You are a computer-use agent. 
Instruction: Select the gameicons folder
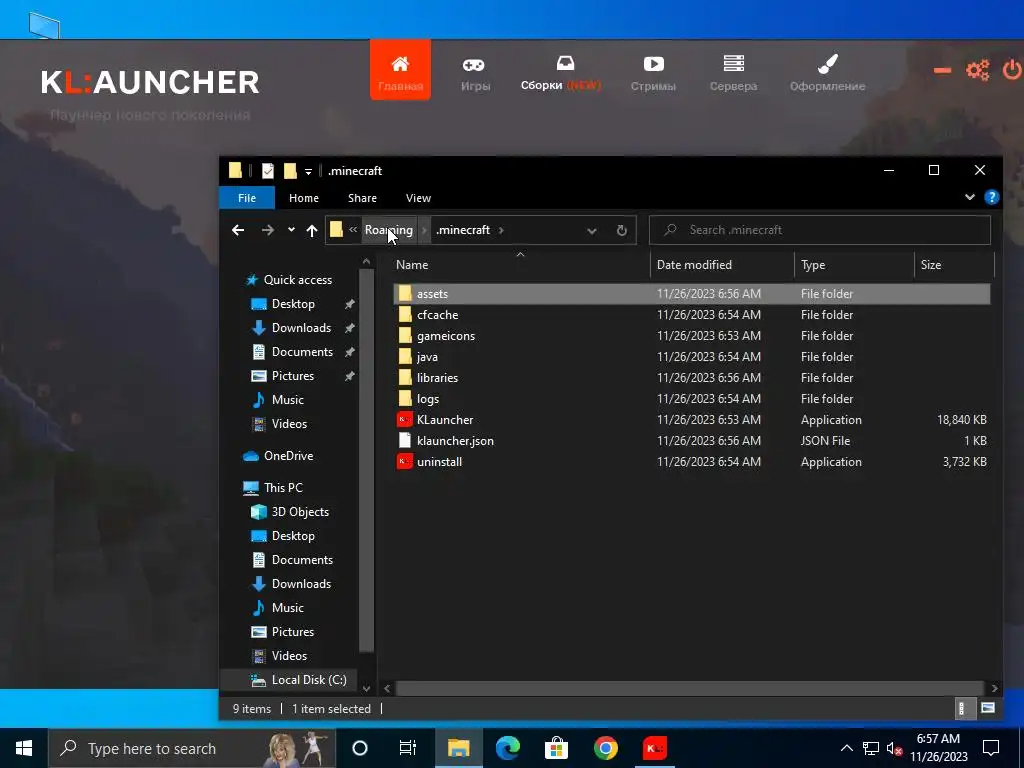692,336
